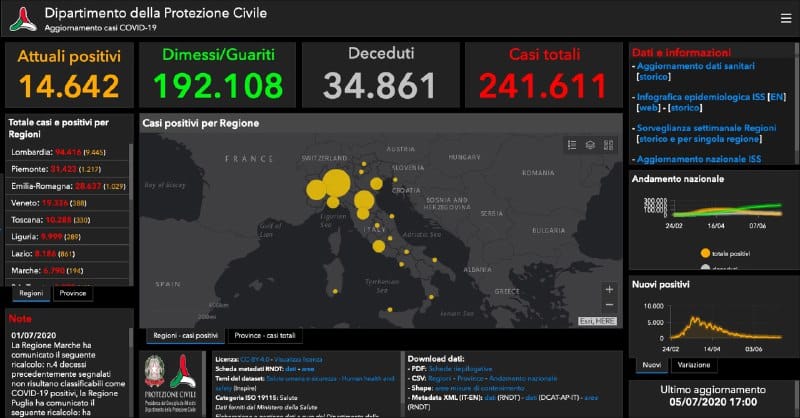Open the CC-BY-4.0 licence link
The width and height of the screenshot is (800, 418).
tap(256, 359)
